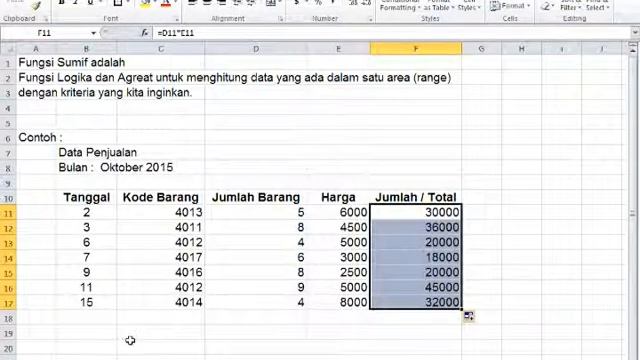The image size is (640, 360).
Task: Click the Insert Function fx icon
Action: 144,33
